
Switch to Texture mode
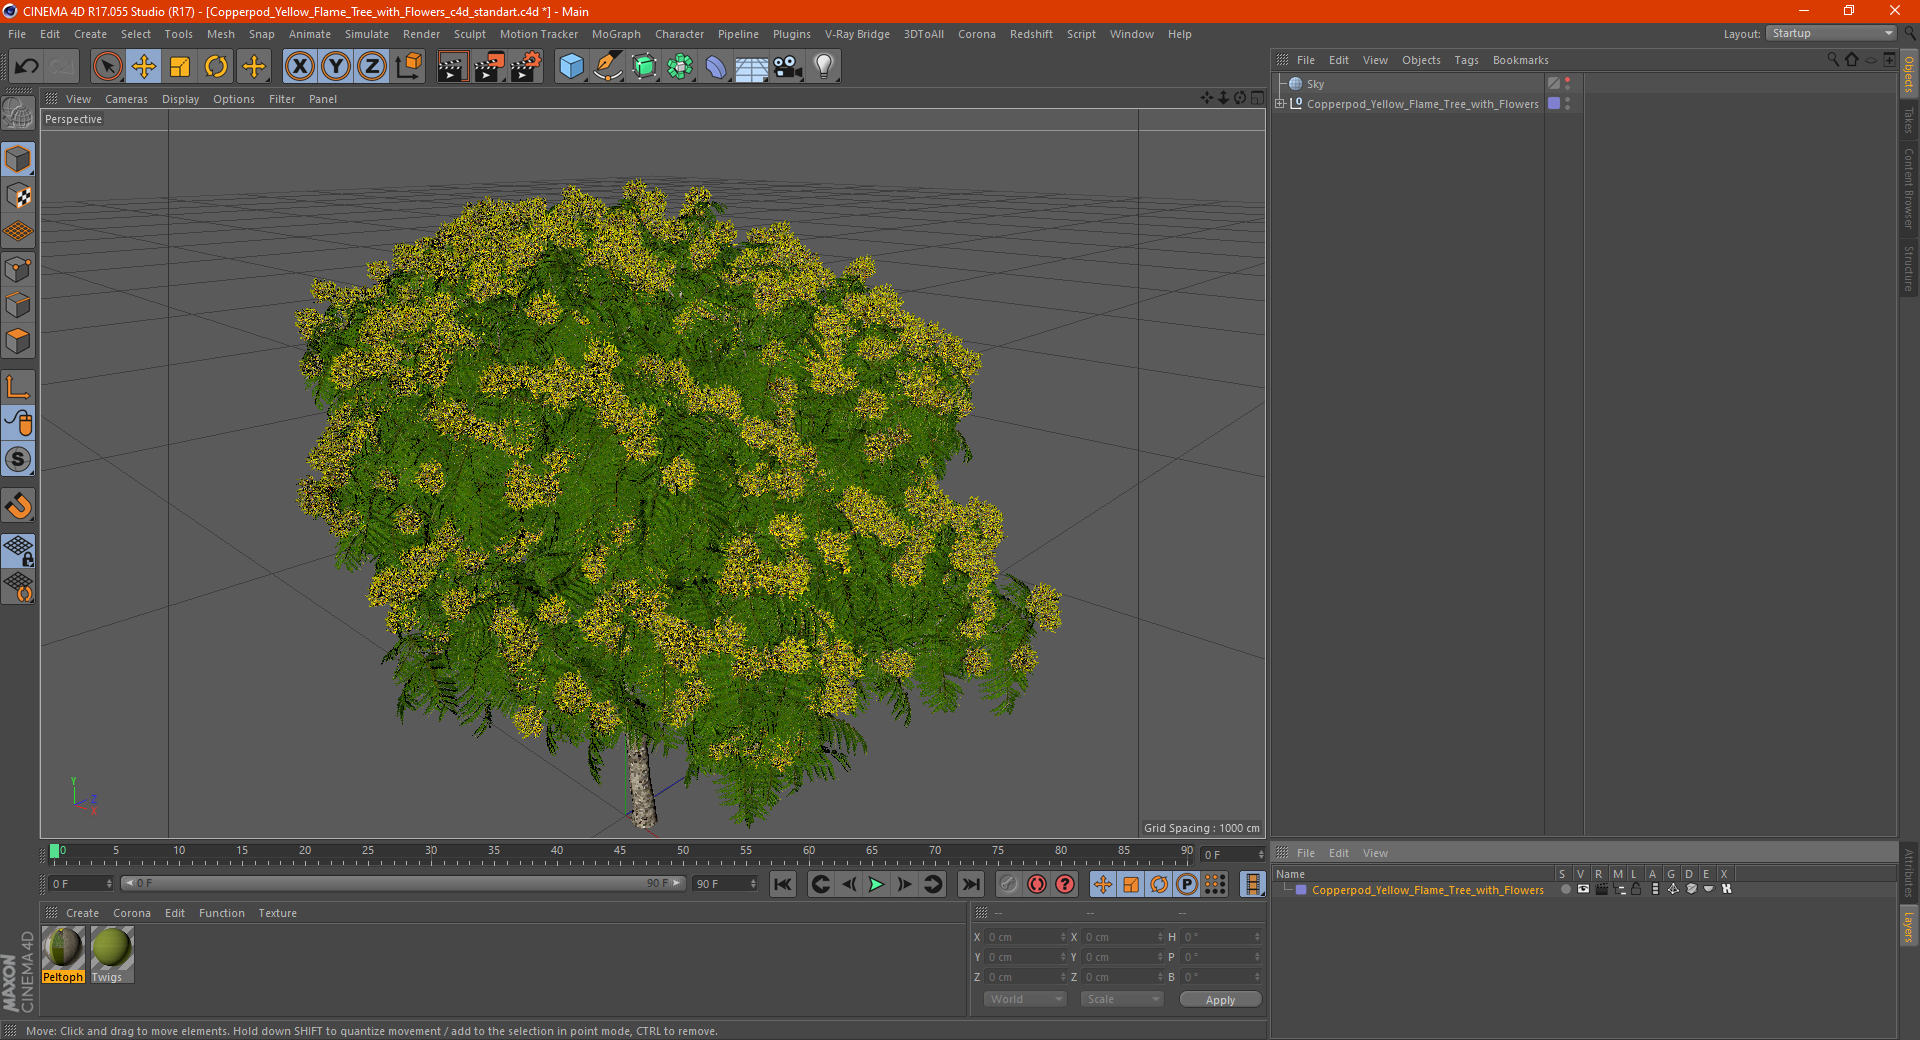click(x=18, y=196)
